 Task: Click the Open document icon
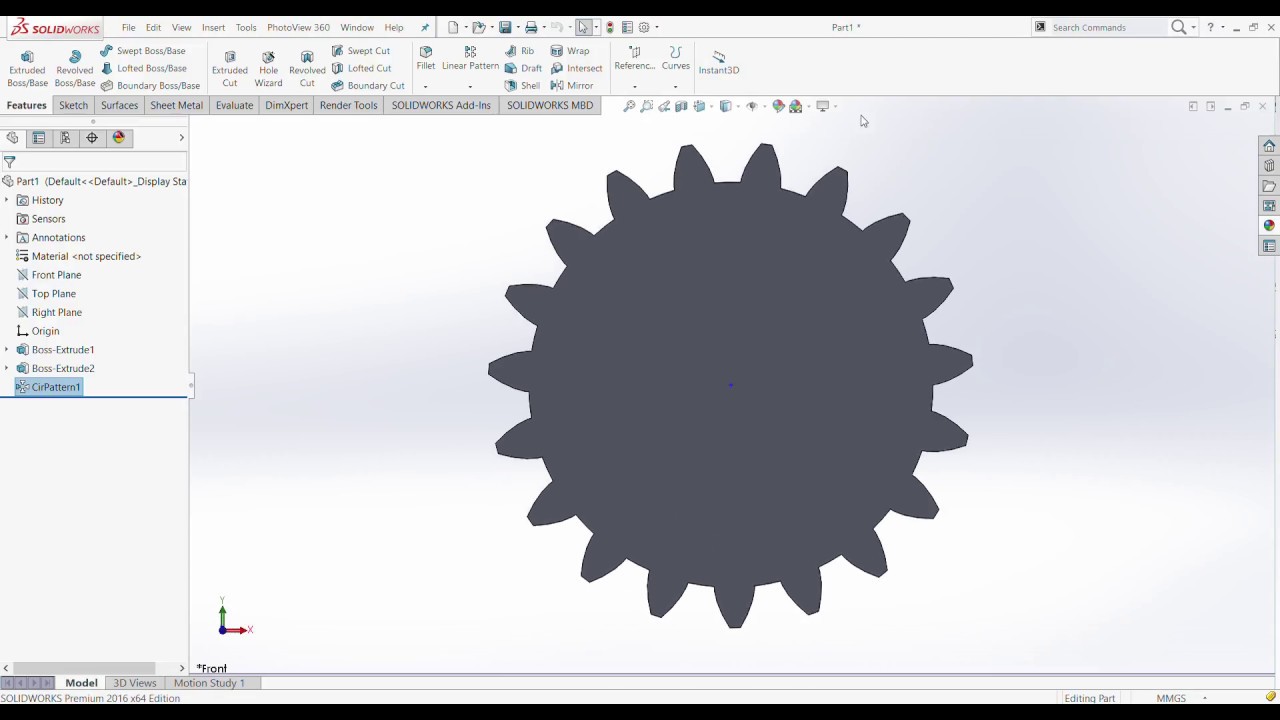coord(479,27)
